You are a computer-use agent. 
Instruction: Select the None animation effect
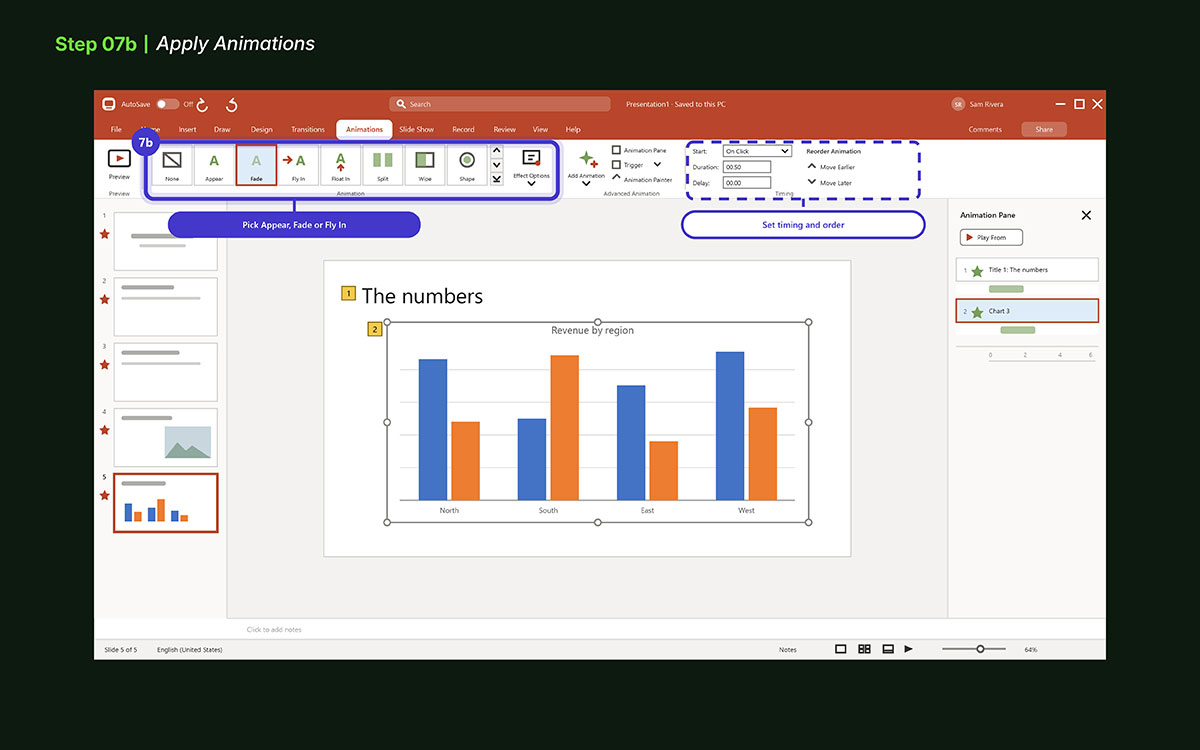(172, 165)
